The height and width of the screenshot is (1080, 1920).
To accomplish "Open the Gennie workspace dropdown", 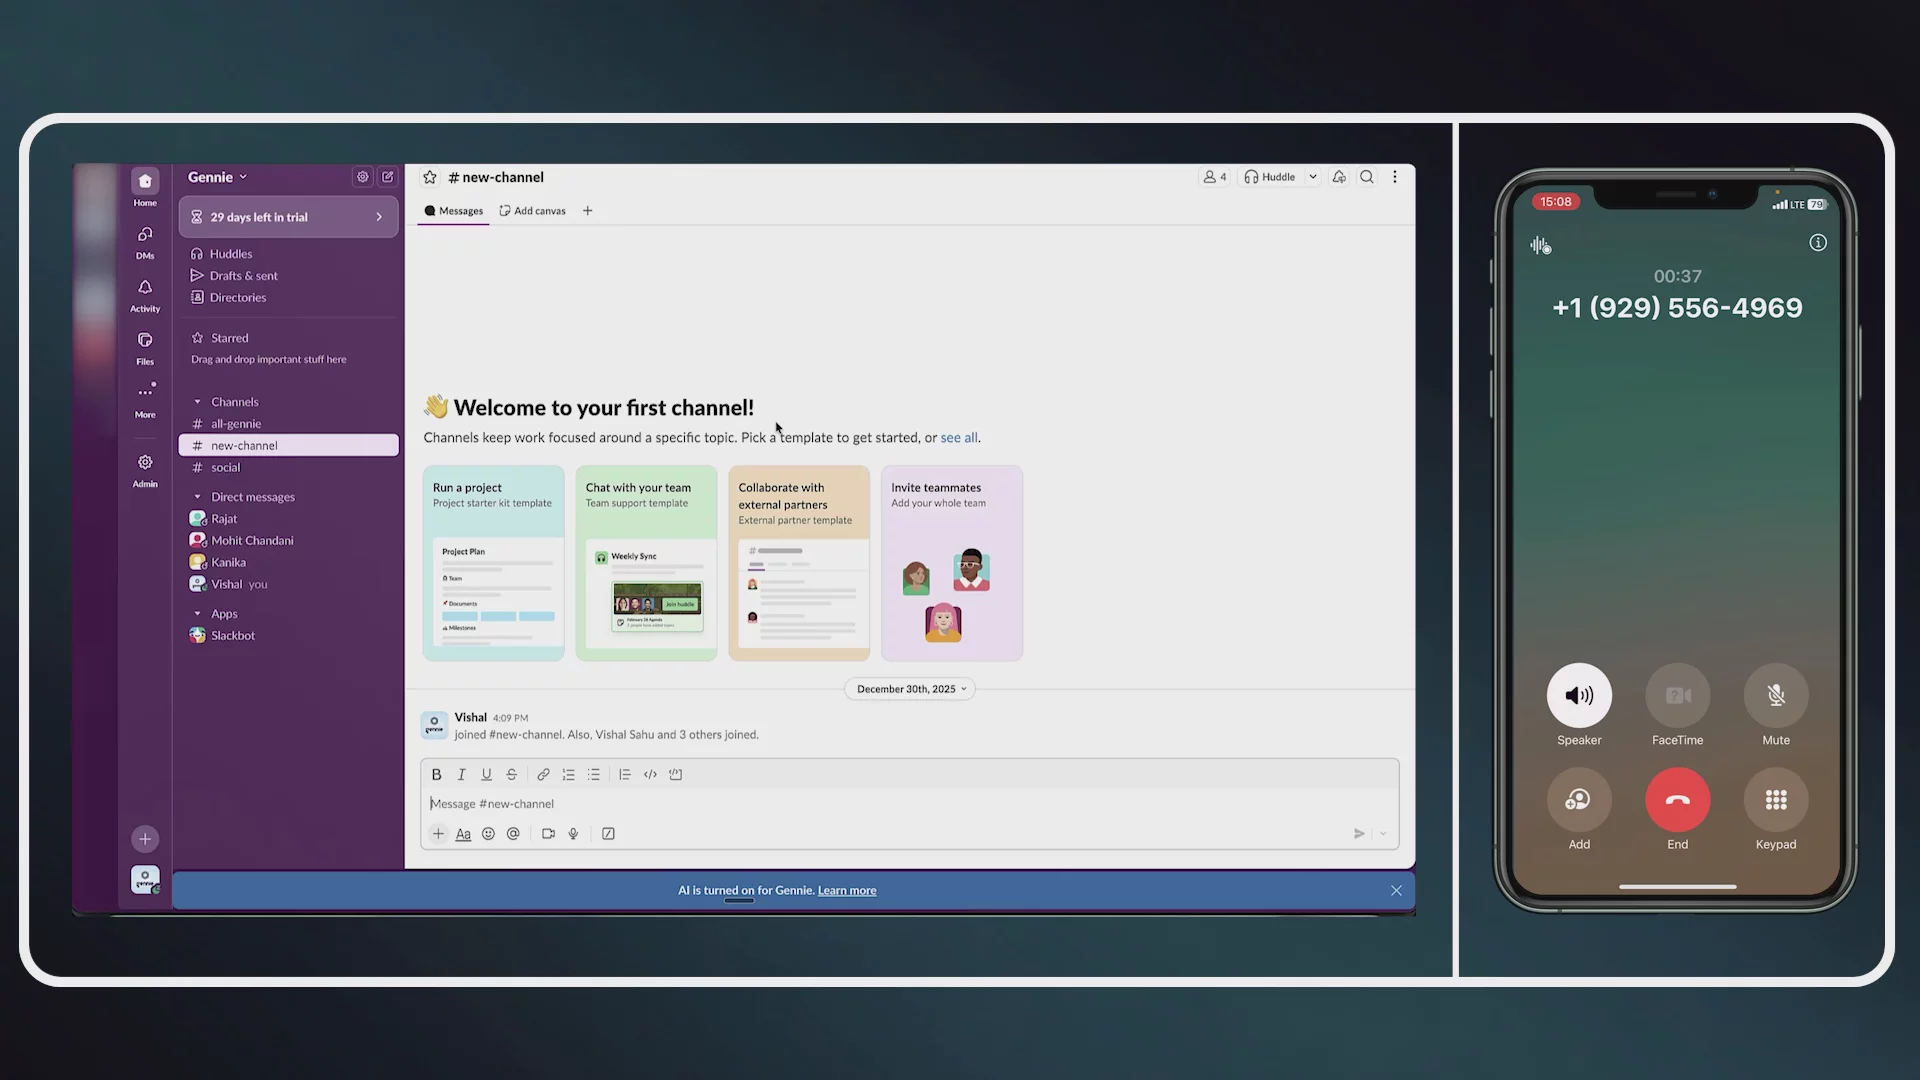I will (x=217, y=177).
